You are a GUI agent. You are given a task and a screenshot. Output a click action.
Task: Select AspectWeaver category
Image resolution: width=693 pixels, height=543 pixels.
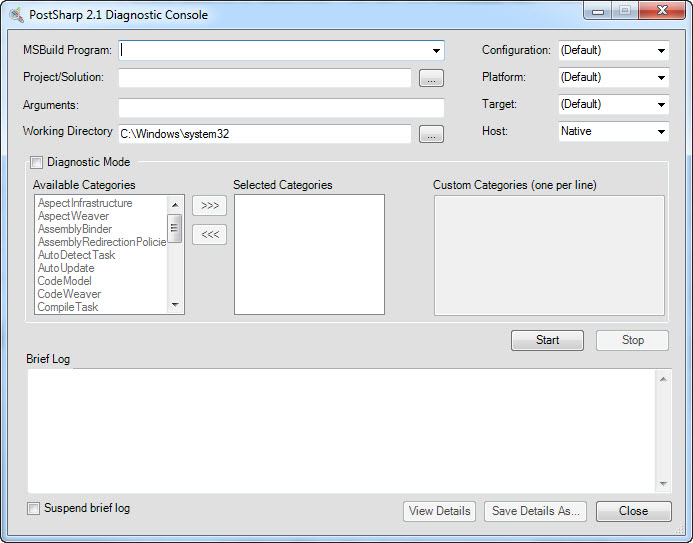[73, 216]
